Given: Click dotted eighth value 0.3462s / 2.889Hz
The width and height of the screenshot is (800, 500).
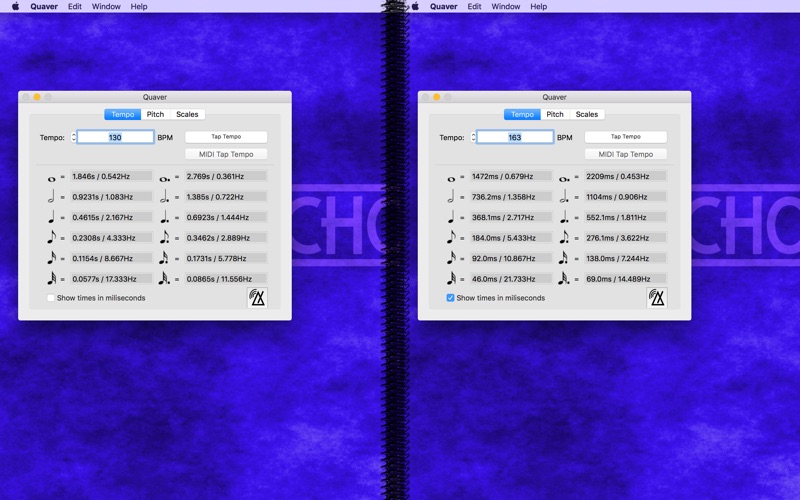Looking at the screenshot, I should pyautogui.click(x=226, y=238).
